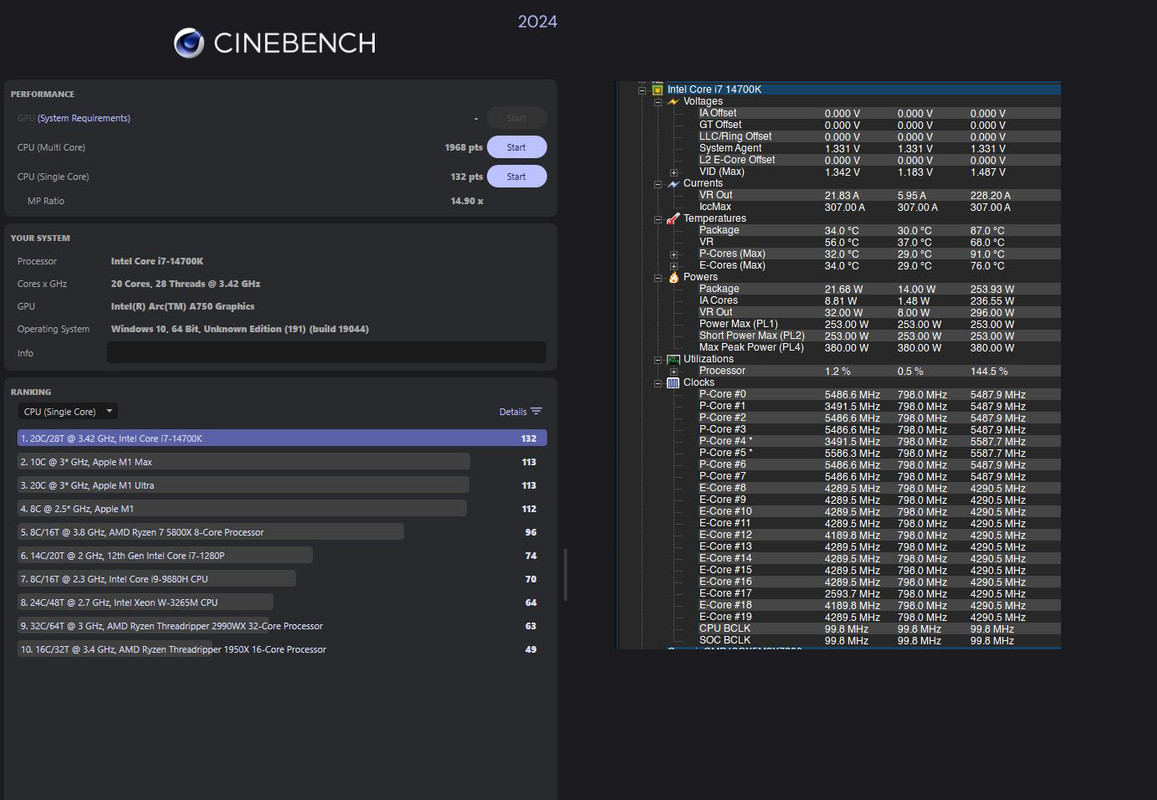Click the Details filter icon in Ranking

[536, 411]
